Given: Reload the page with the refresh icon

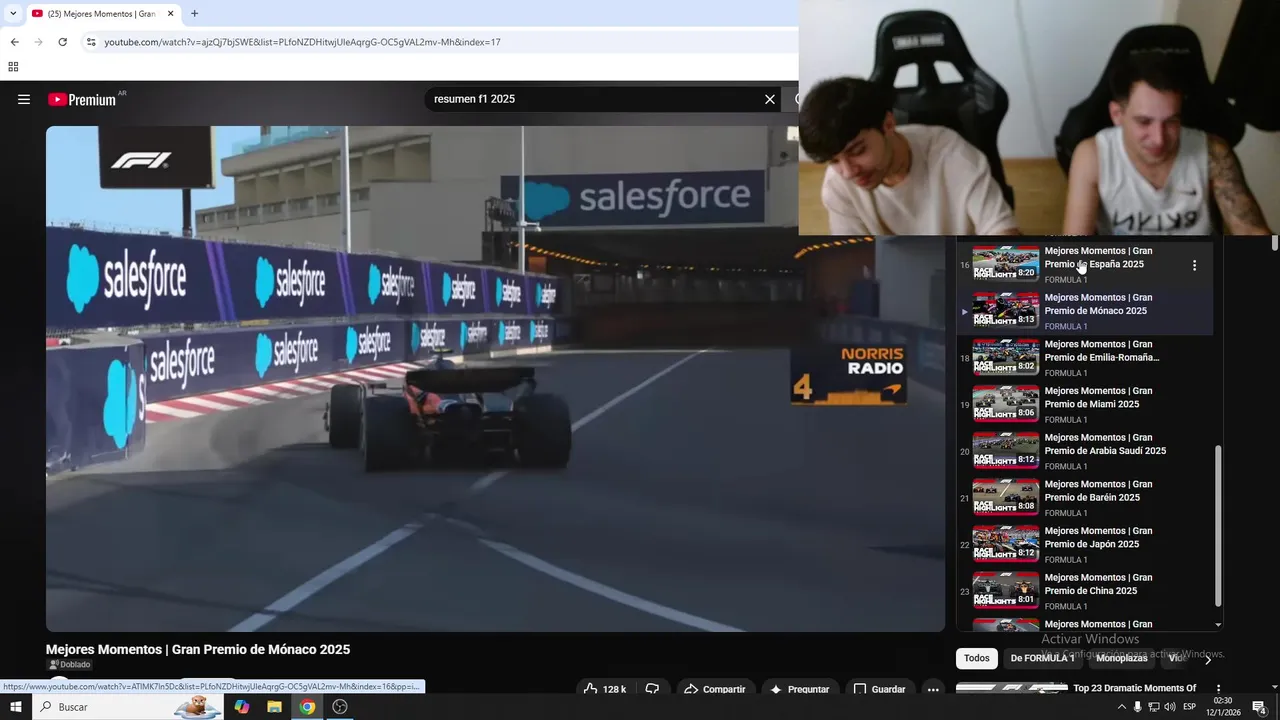Looking at the screenshot, I should [62, 42].
